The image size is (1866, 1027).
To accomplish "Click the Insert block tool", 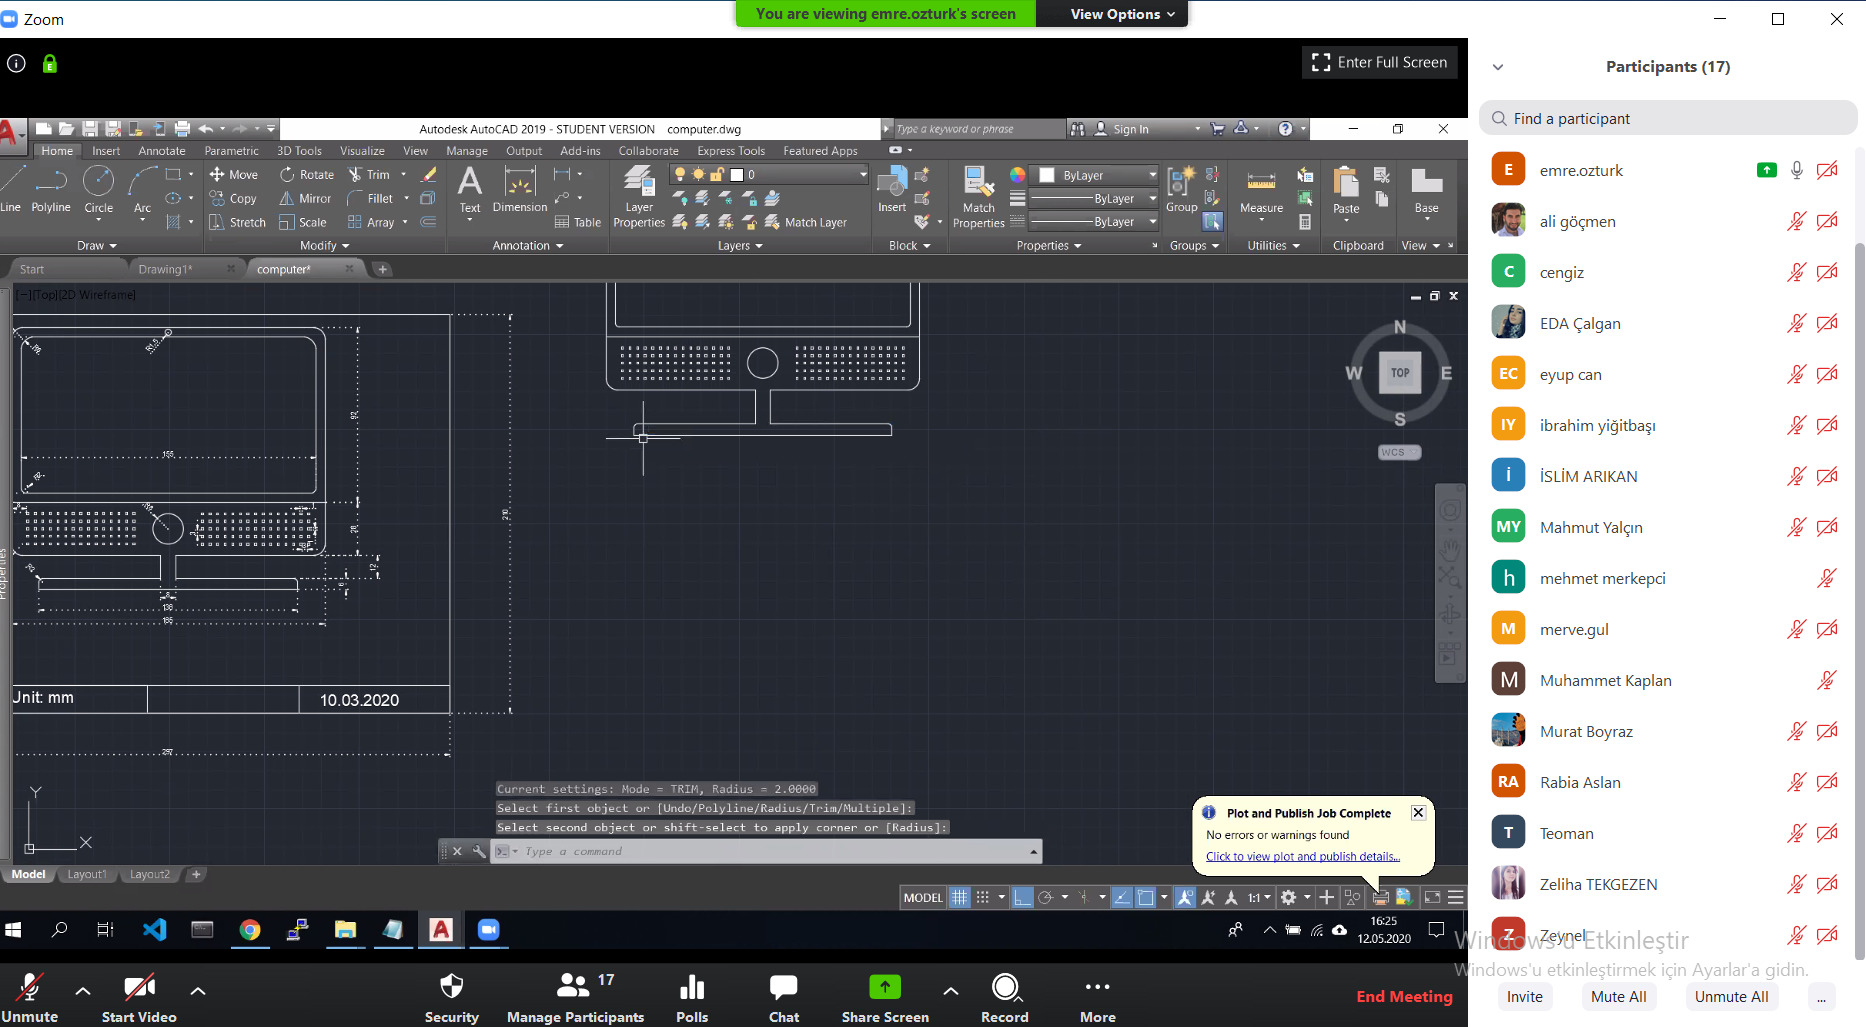I will click(892, 190).
